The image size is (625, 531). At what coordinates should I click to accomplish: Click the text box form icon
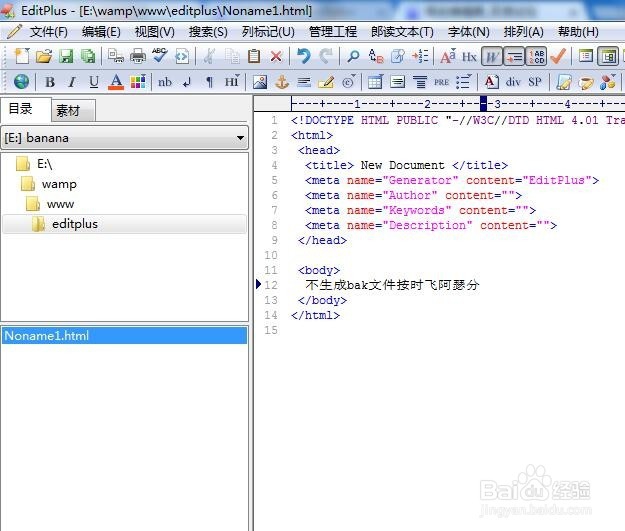coord(398,82)
